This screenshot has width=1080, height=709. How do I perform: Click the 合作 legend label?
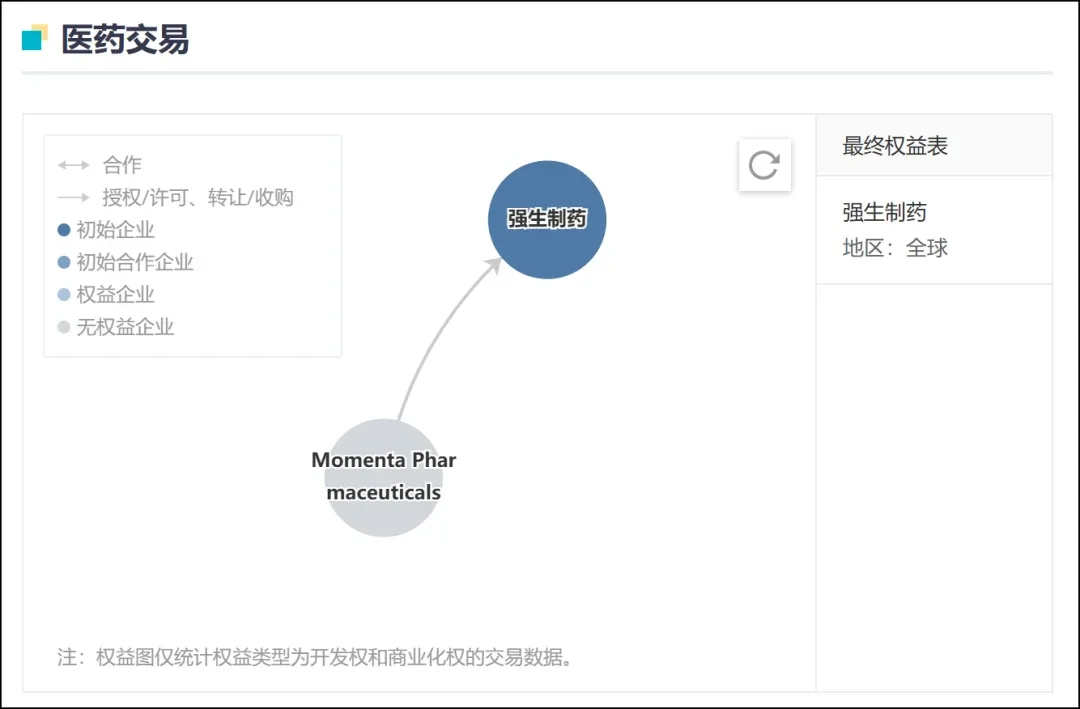pyautogui.click(x=122, y=165)
